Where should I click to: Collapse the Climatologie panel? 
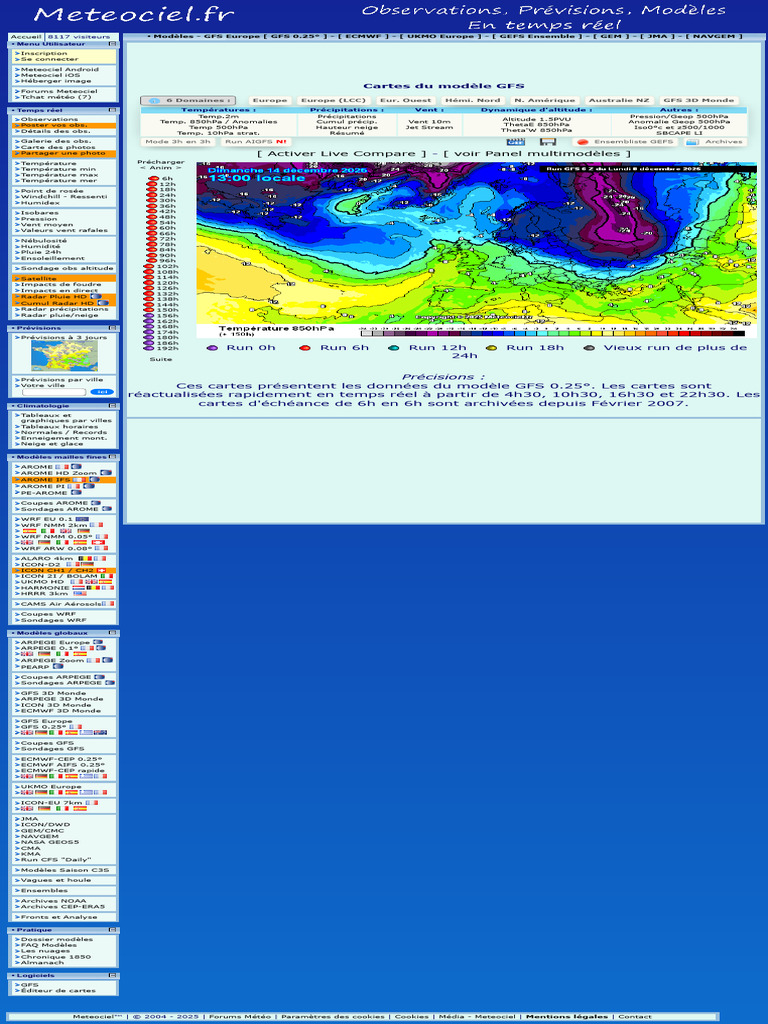(x=112, y=406)
